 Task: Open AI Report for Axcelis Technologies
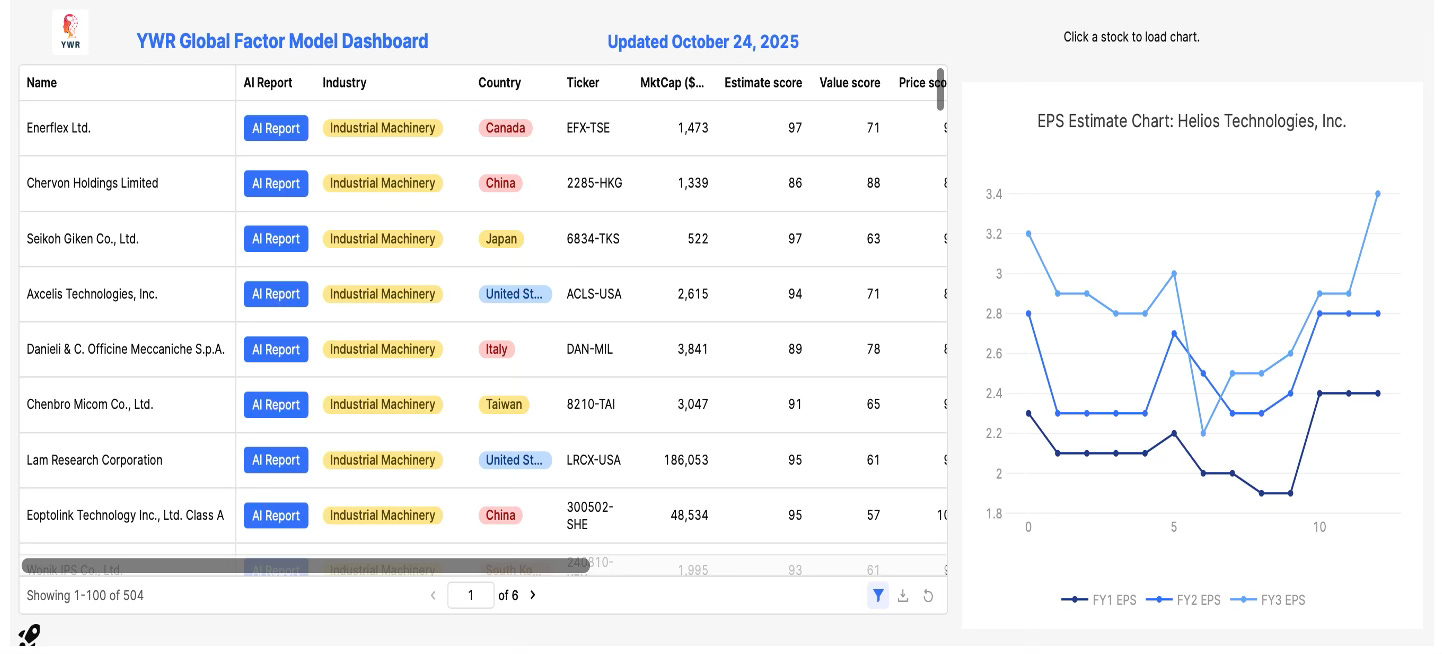coord(276,294)
